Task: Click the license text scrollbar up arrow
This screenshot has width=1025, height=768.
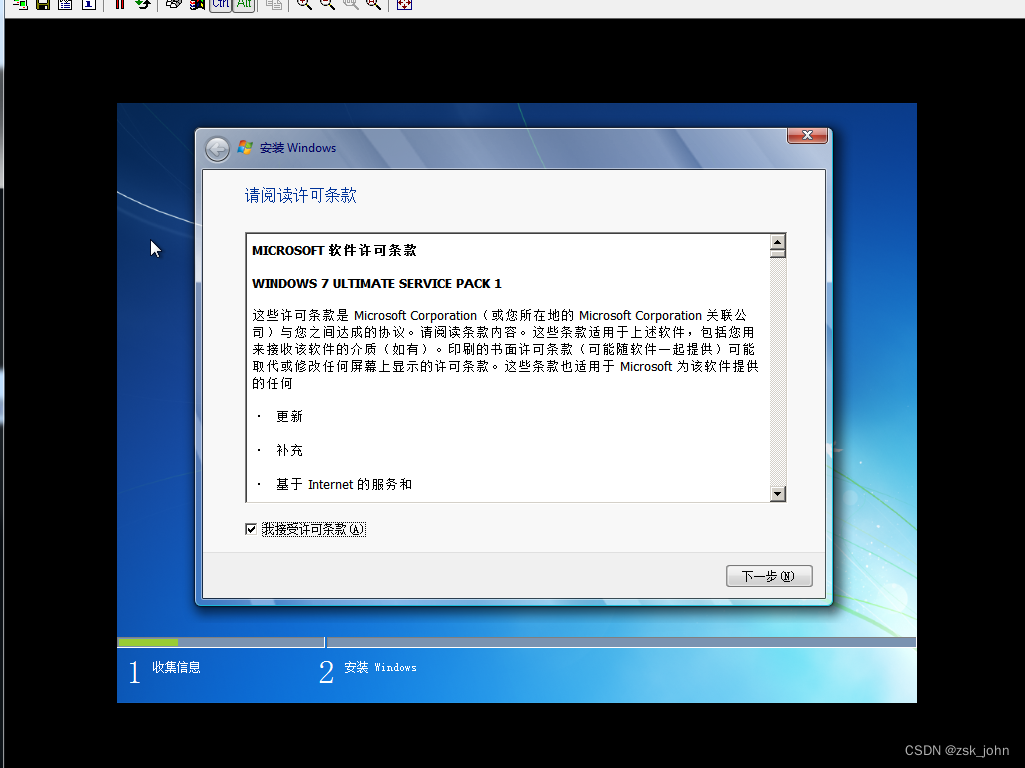Action: pos(777,242)
